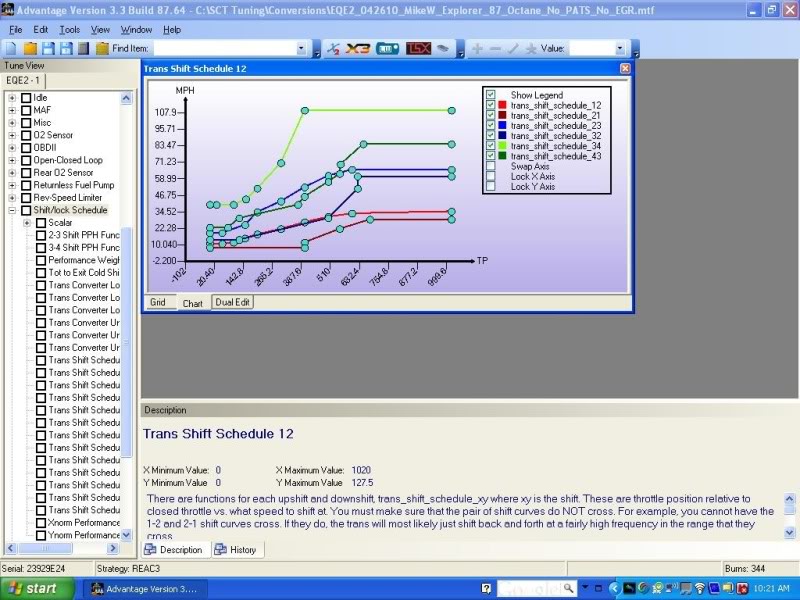
Task: Click the folder icon beside Find Item
Action: 103,48
